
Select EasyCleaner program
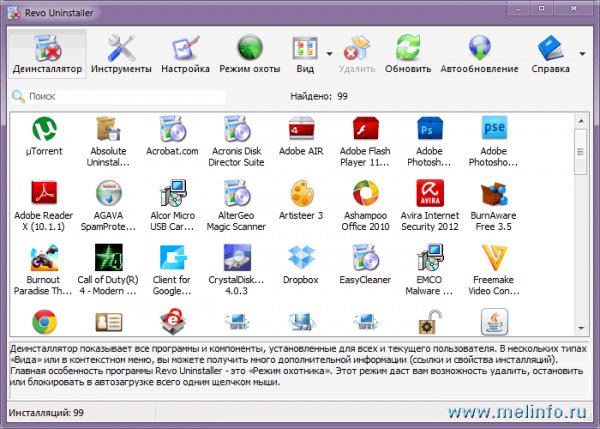[365, 265]
